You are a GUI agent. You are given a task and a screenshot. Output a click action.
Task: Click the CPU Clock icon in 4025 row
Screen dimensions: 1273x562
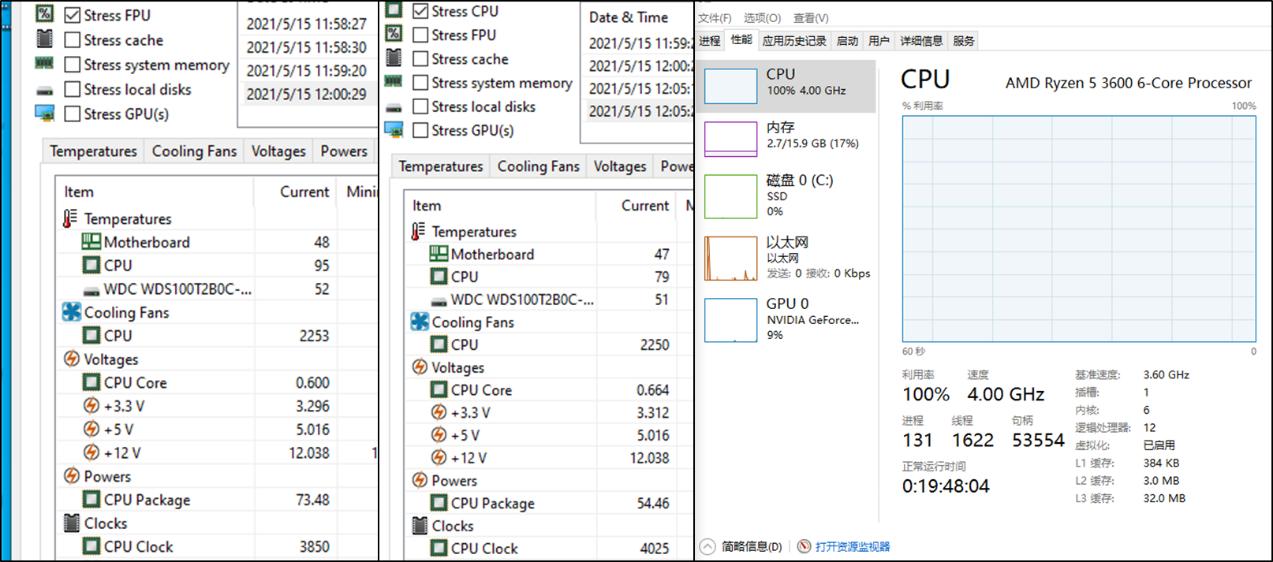tap(440, 548)
